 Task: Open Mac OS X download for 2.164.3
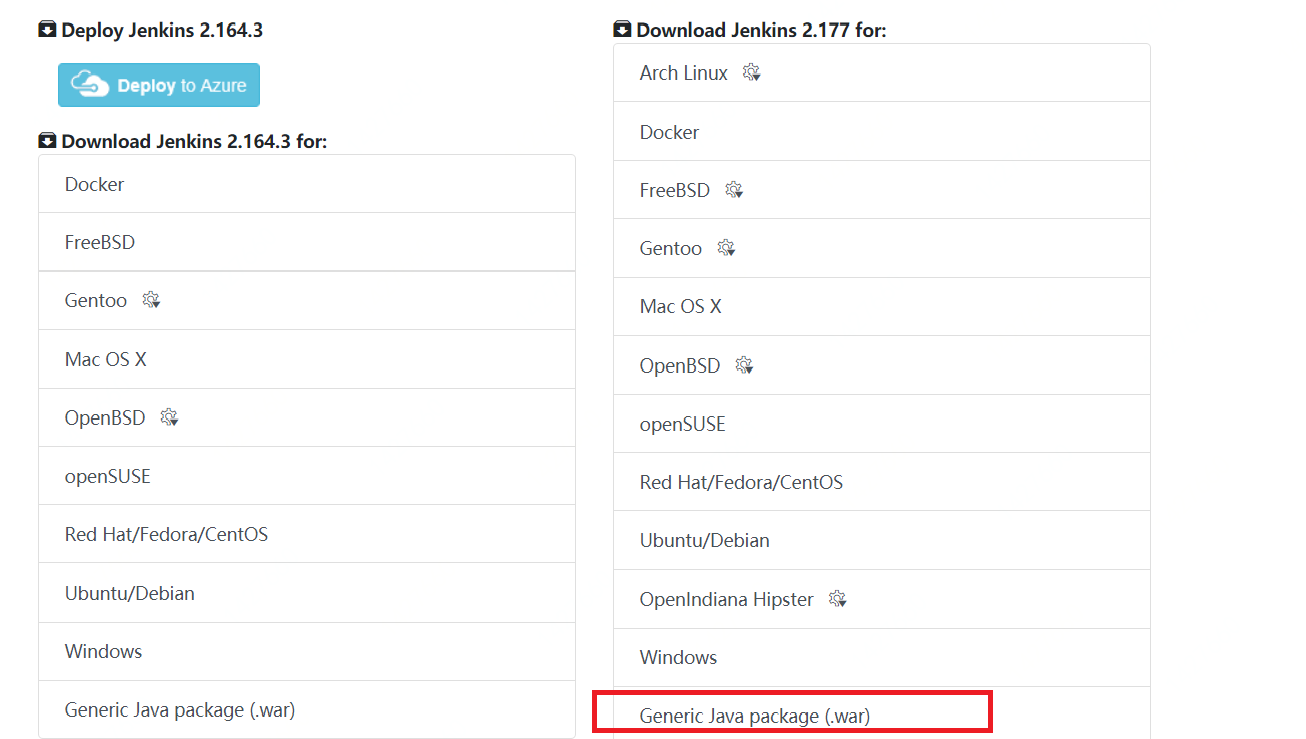coord(307,359)
